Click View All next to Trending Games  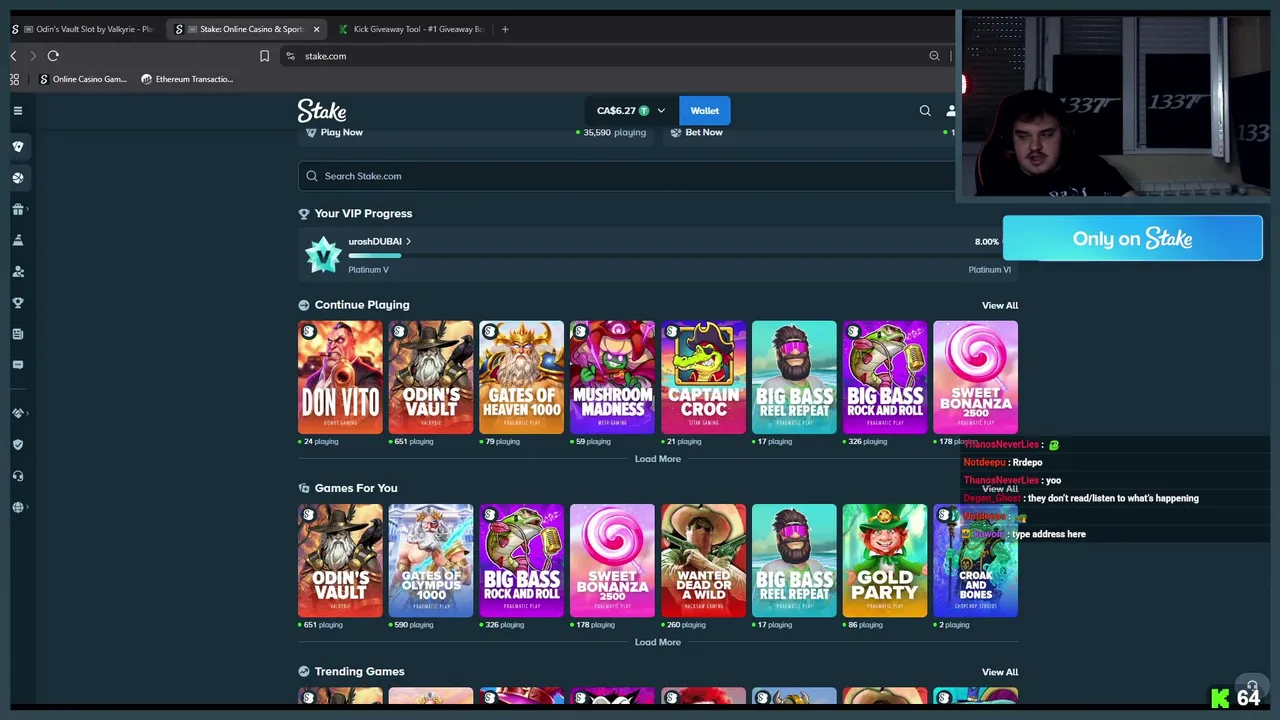click(999, 672)
